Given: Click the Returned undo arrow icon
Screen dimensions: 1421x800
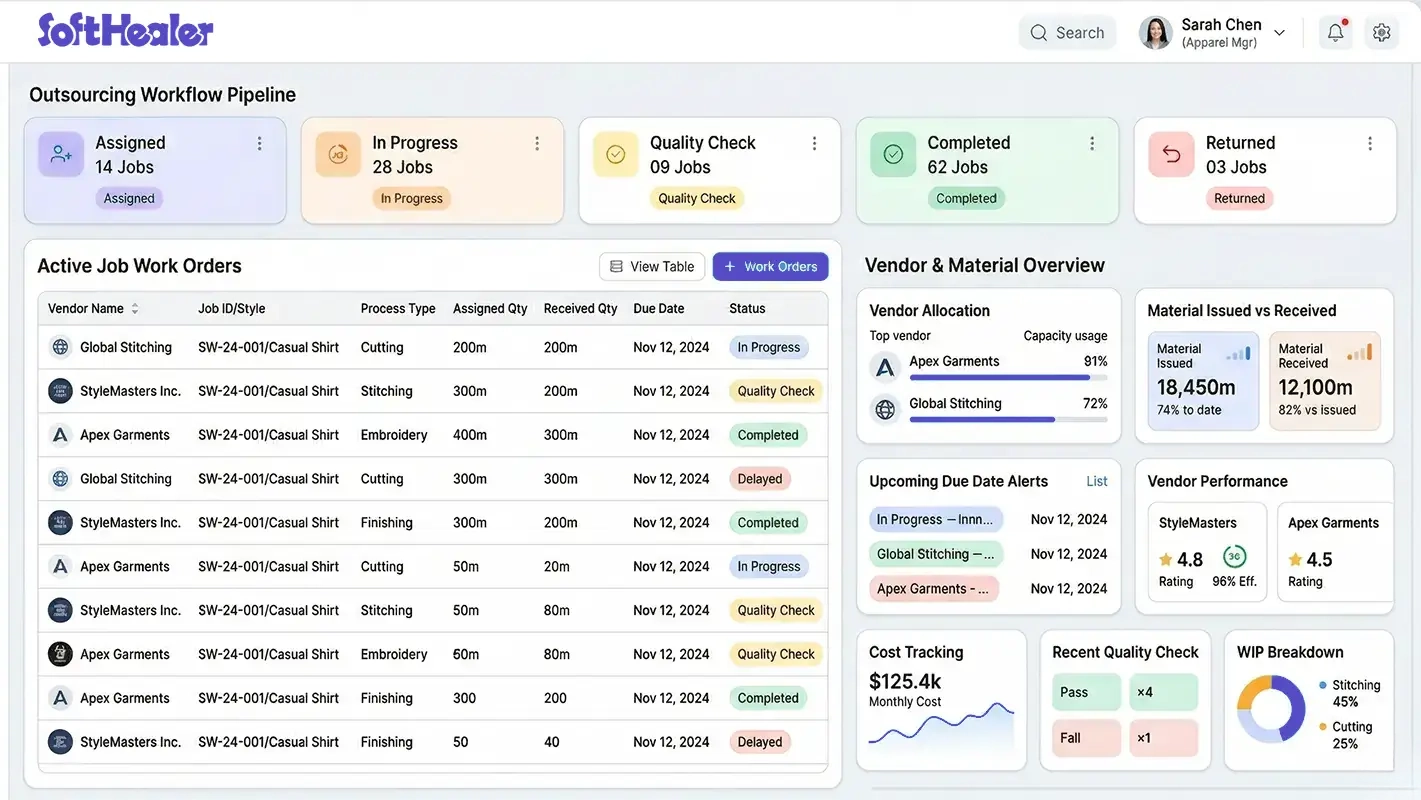Looking at the screenshot, I should pyautogui.click(x=1170, y=153).
